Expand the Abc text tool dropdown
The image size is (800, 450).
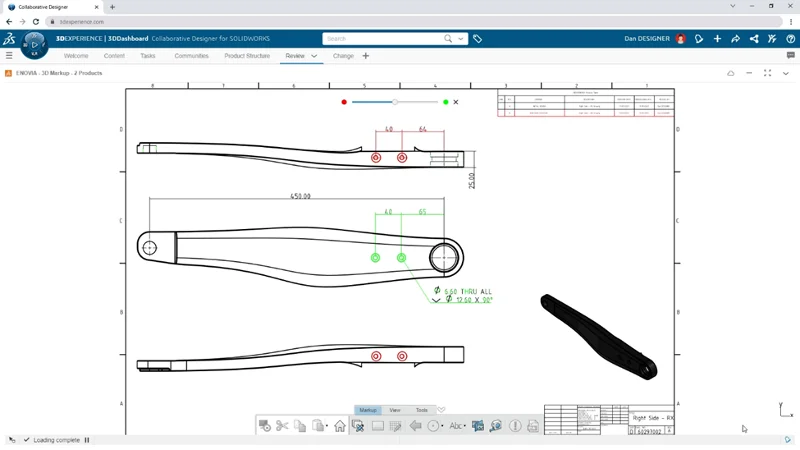coord(464,426)
